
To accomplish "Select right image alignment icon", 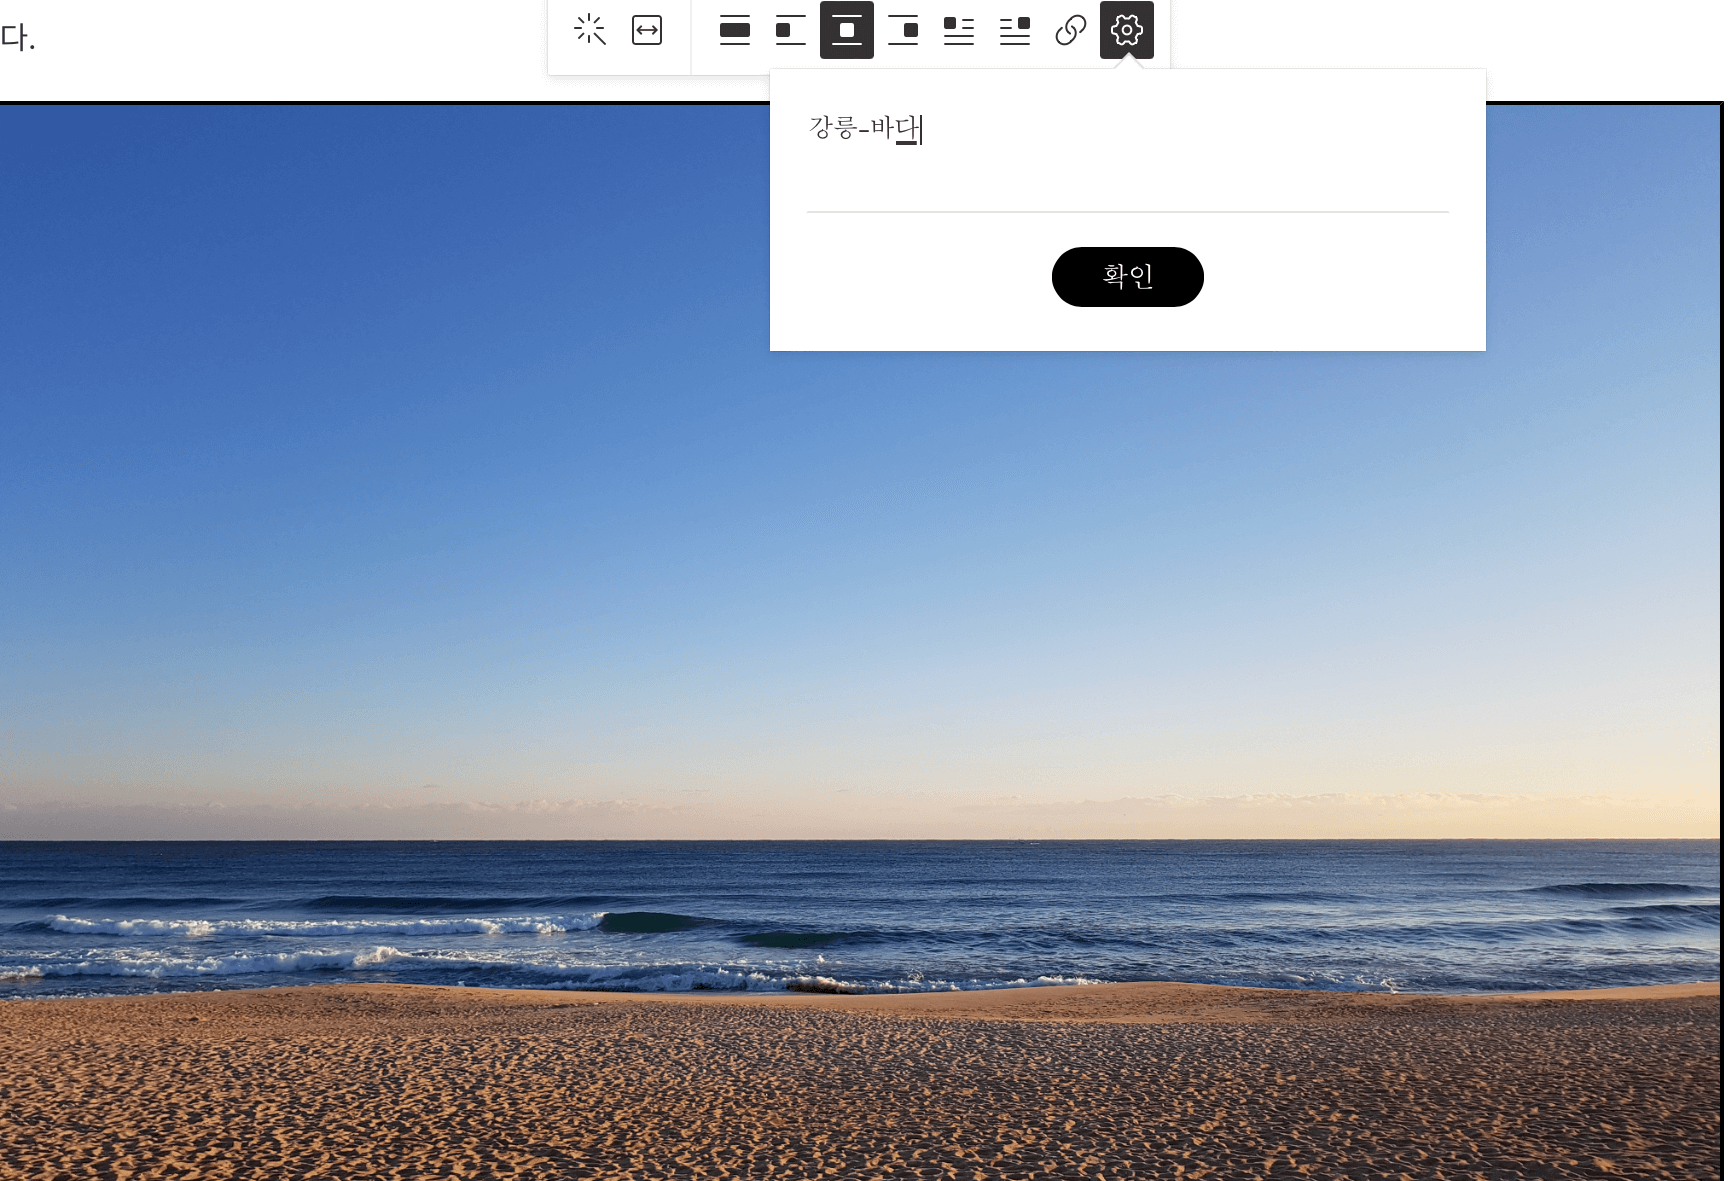I will tap(903, 30).
